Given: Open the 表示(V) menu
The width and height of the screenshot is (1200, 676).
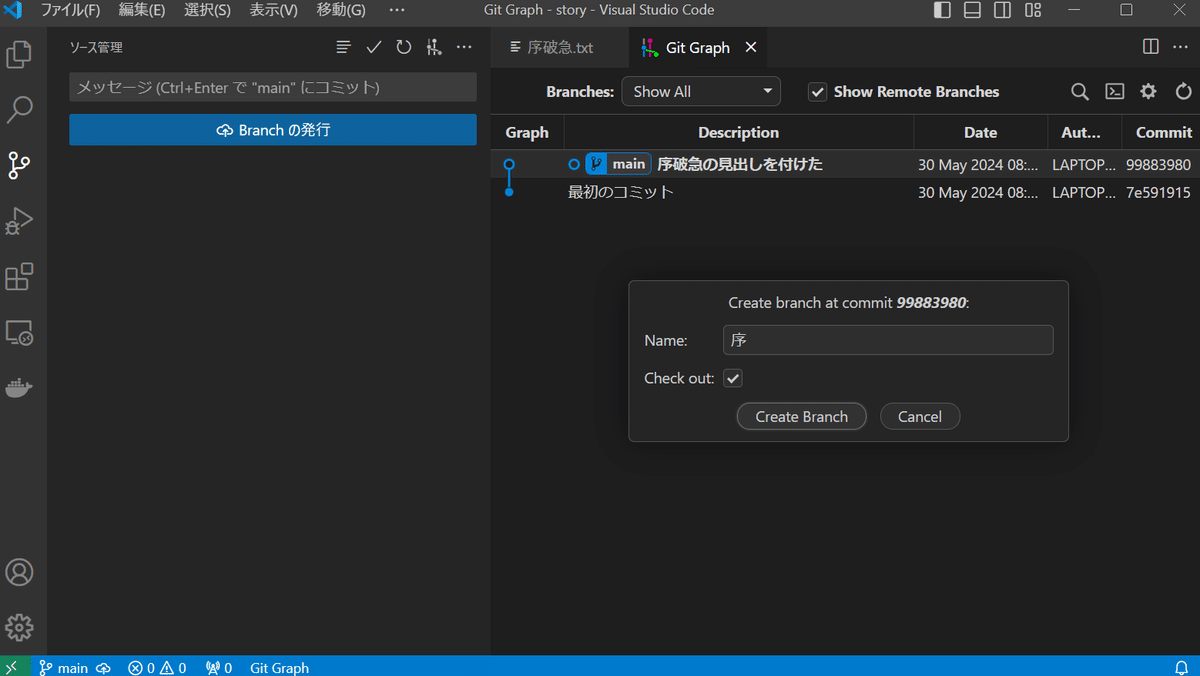Looking at the screenshot, I should (273, 10).
